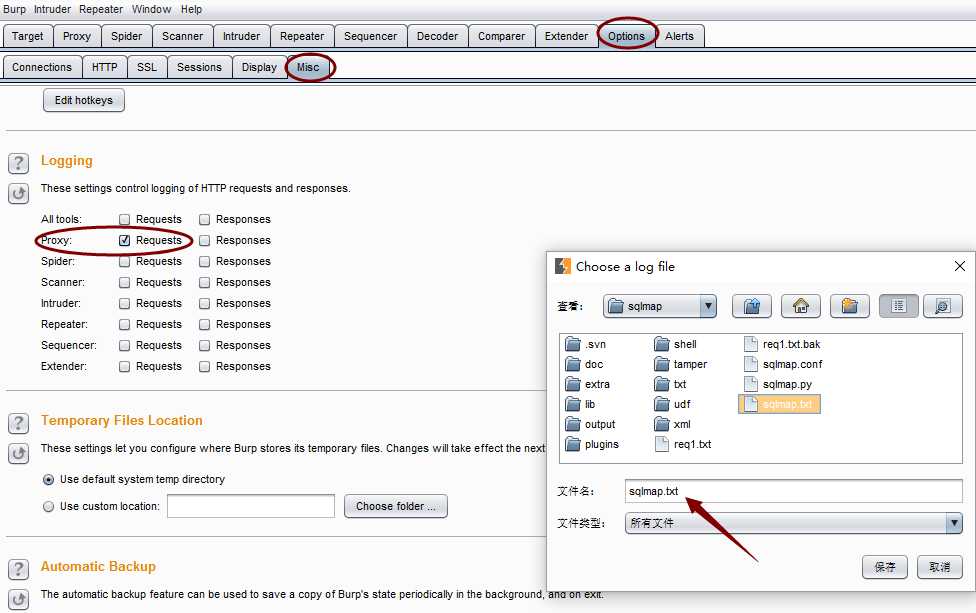This screenshot has height=613, width=976.
Task: Select the tamper folder
Action: (x=681, y=364)
